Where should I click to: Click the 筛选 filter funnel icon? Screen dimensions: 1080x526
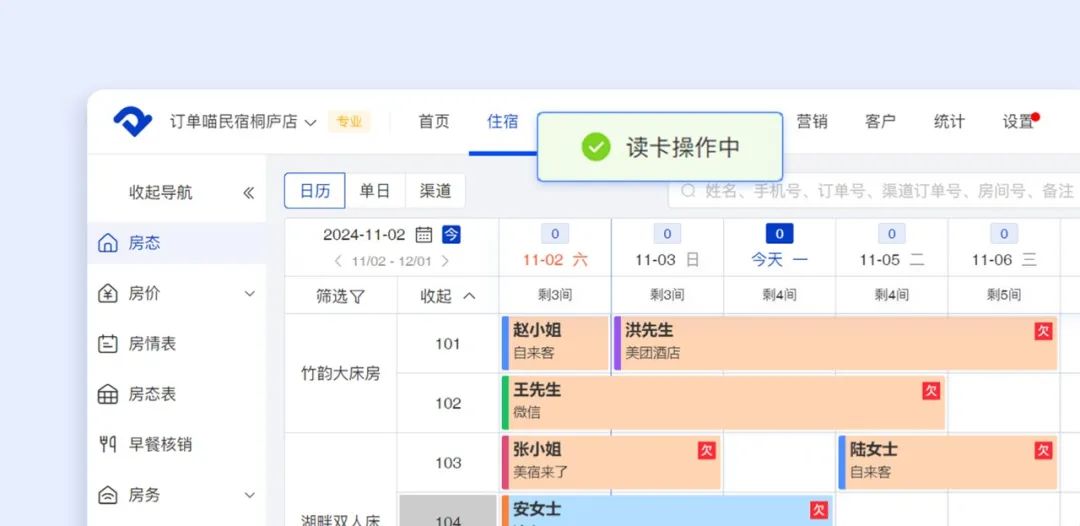357,297
